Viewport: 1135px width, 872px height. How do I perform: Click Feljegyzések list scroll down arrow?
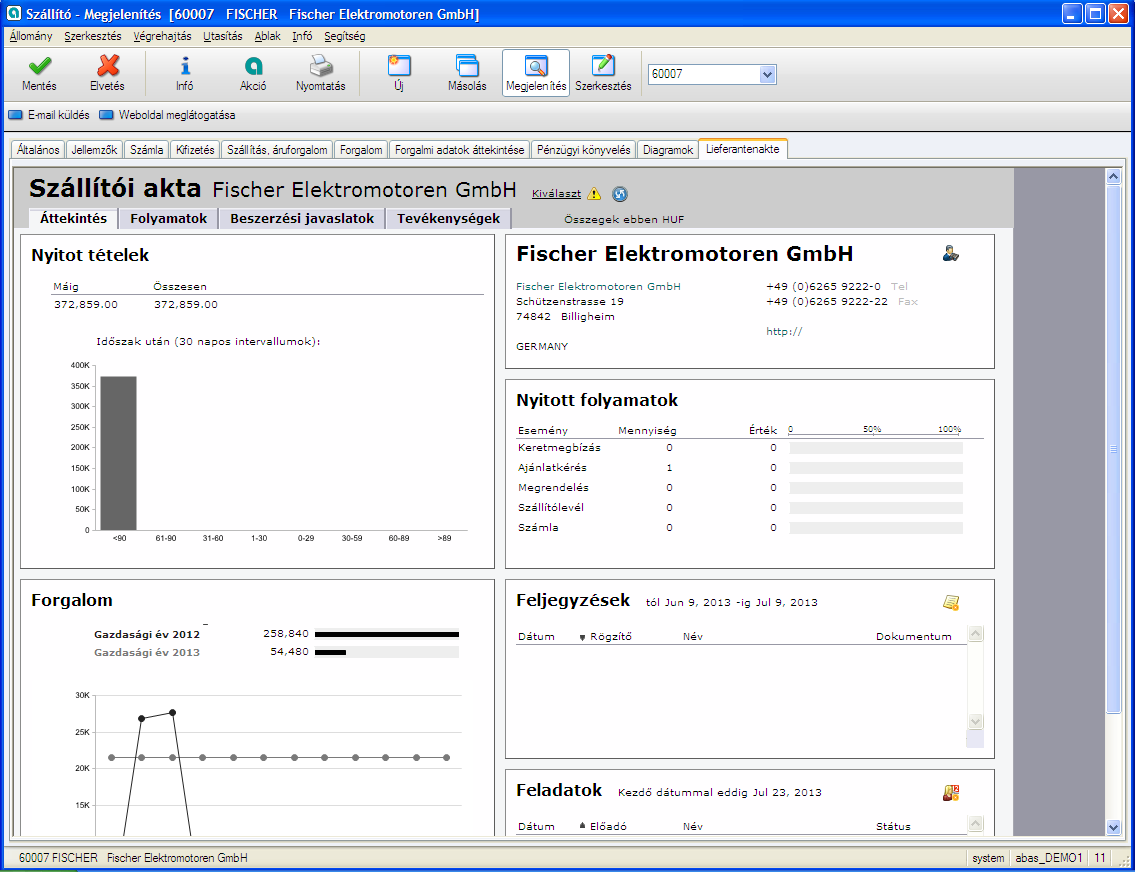click(x=975, y=721)
